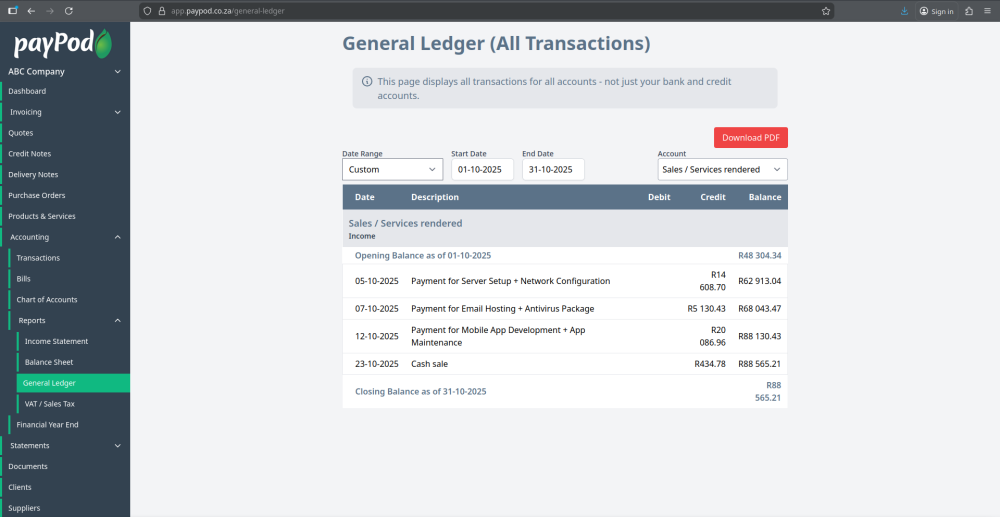Click the Balance column header
This screenshot has height=517, width=1000.
(765, 197)
